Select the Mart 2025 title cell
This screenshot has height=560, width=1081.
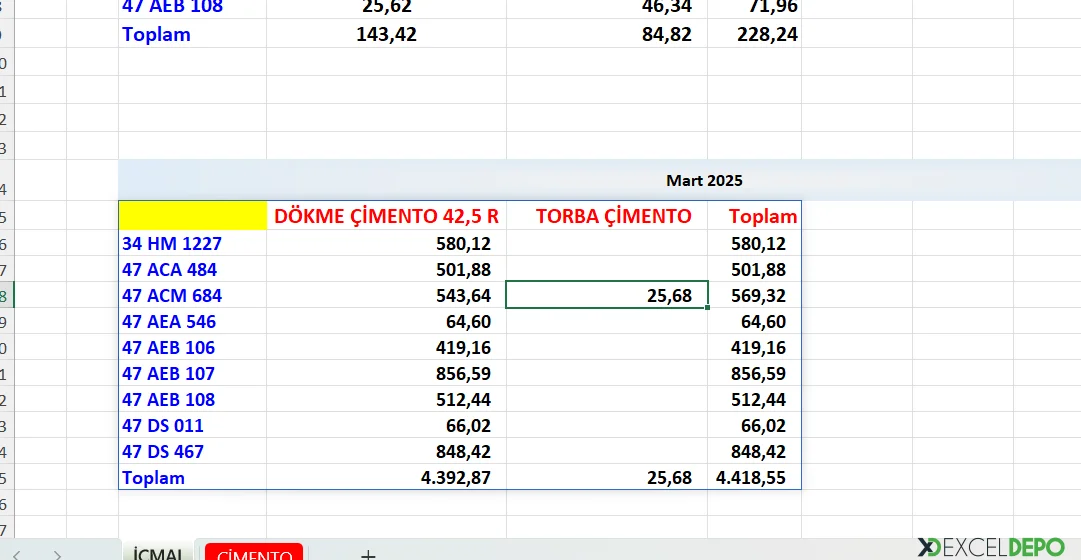(x=704, y=181)
